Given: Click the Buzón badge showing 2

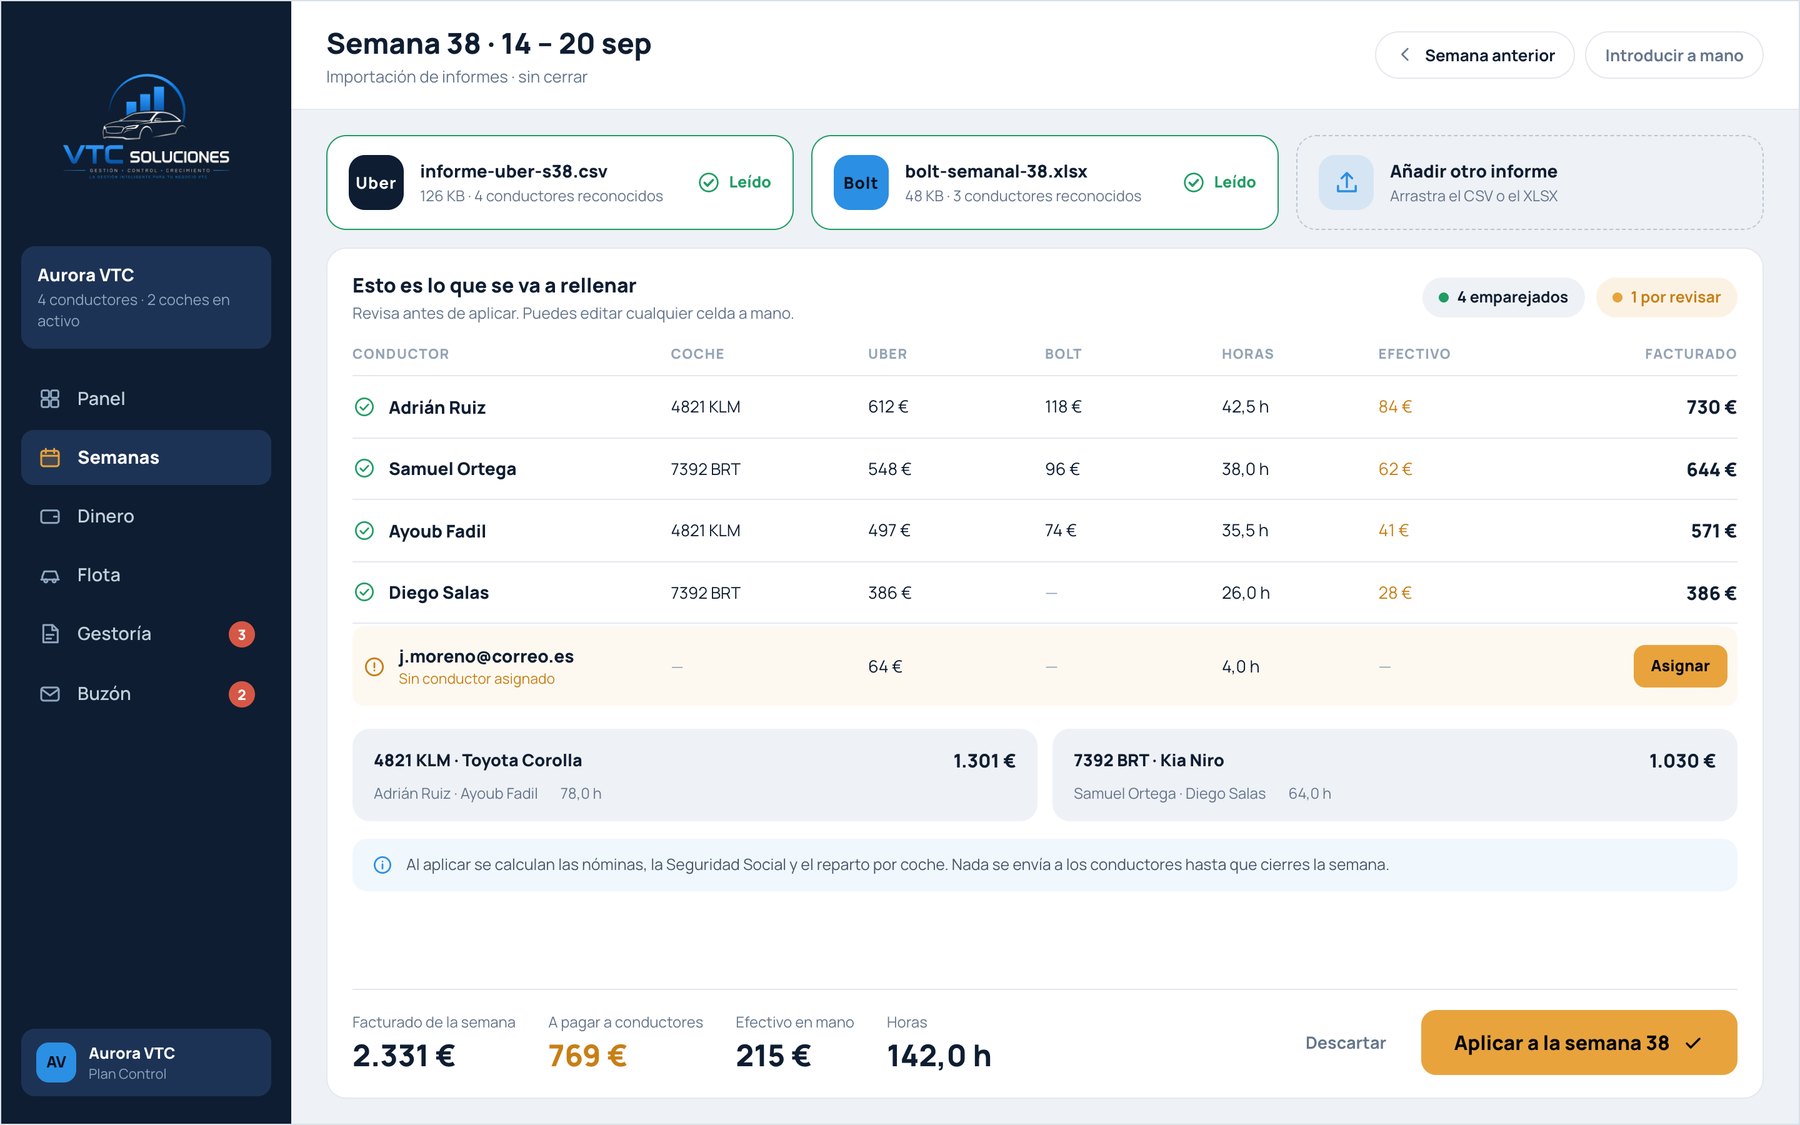Looking at the screenshot, I should point(242,695).
